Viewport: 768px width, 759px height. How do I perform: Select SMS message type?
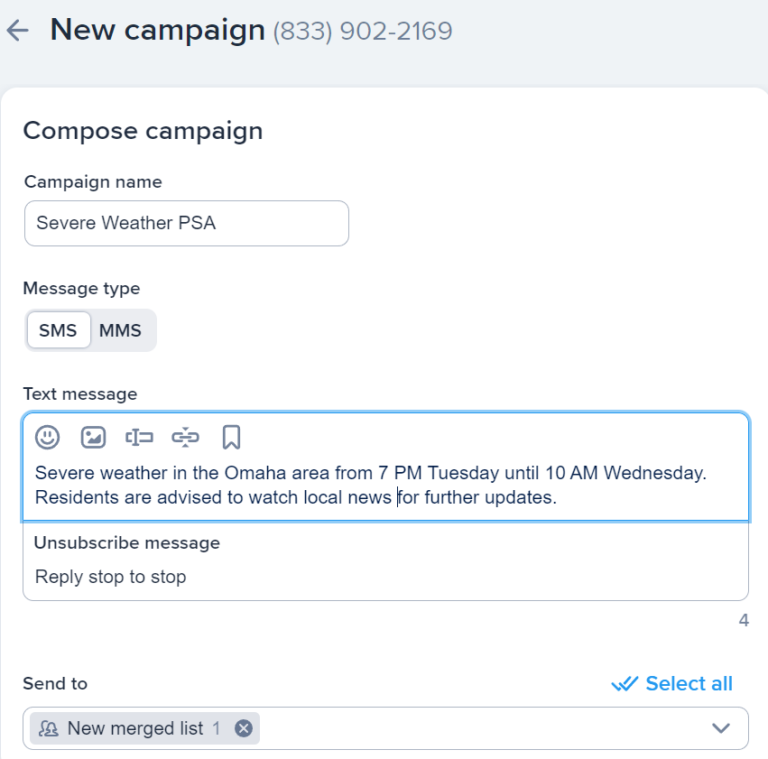pyautogui.click(x=58, y=331)
